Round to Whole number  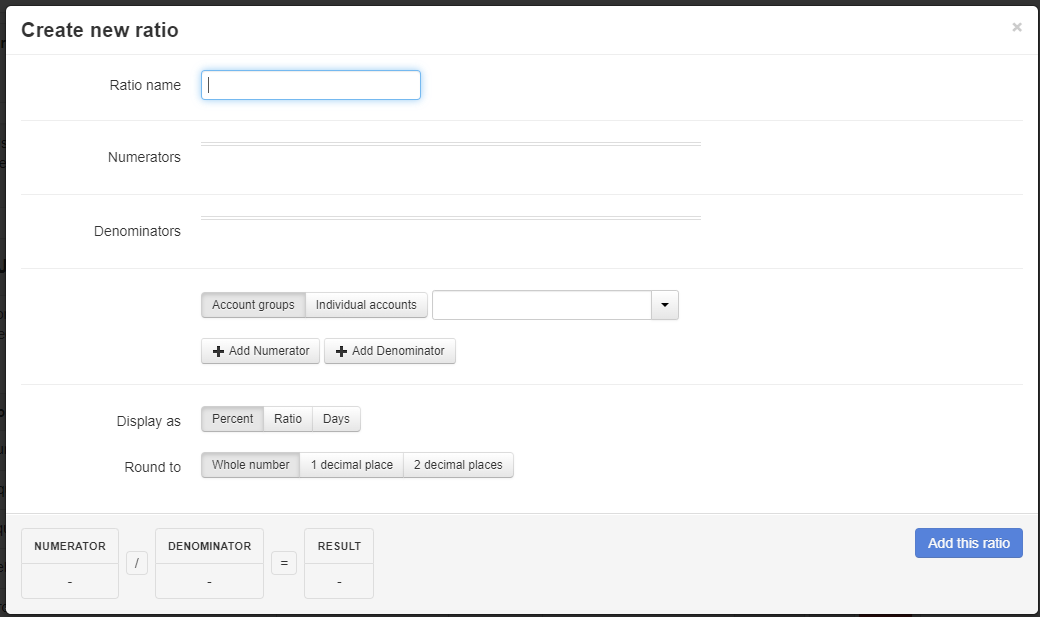pos(251,465)
